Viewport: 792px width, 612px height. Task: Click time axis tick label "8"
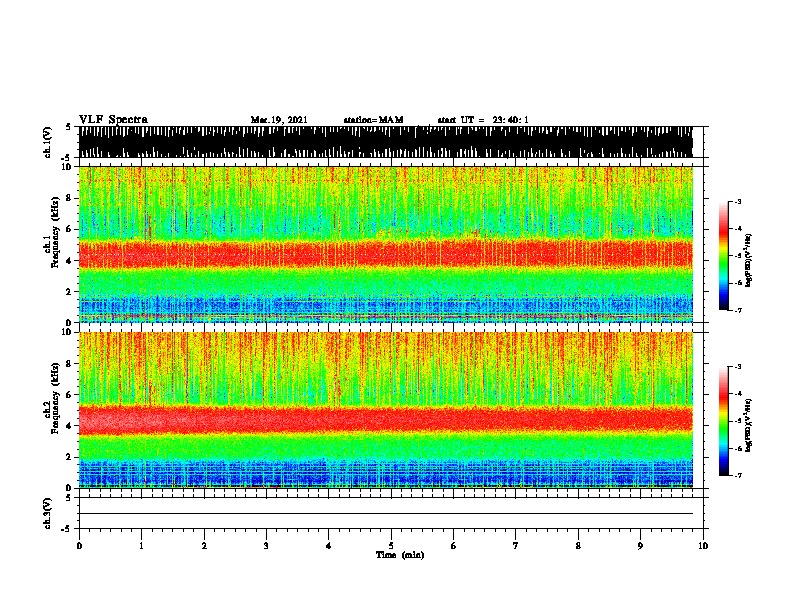578,546
